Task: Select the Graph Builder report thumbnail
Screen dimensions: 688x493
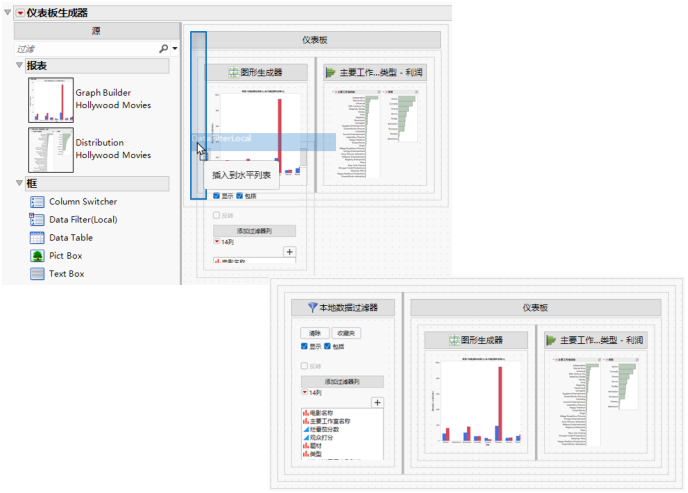Action: pyautogui.click(x=51, y=100)
